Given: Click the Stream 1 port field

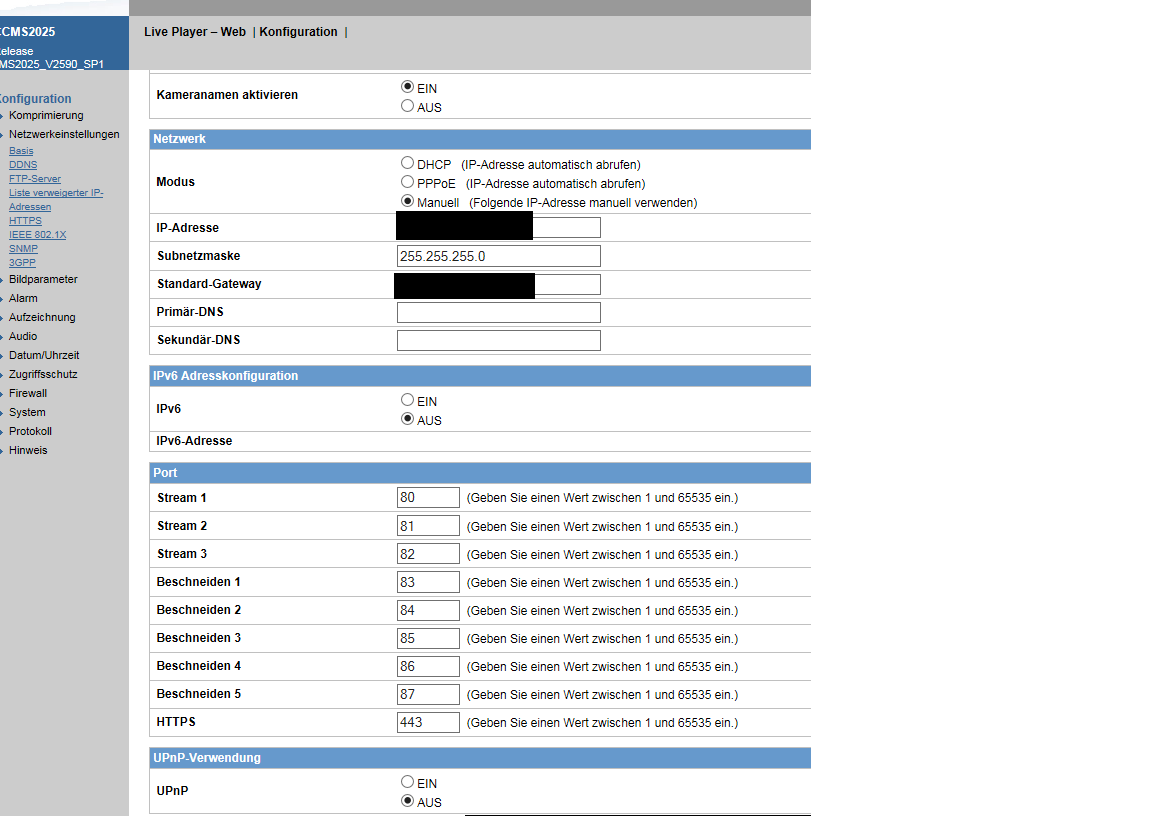Looking at the screenshot, I should [x=428, y=498].
